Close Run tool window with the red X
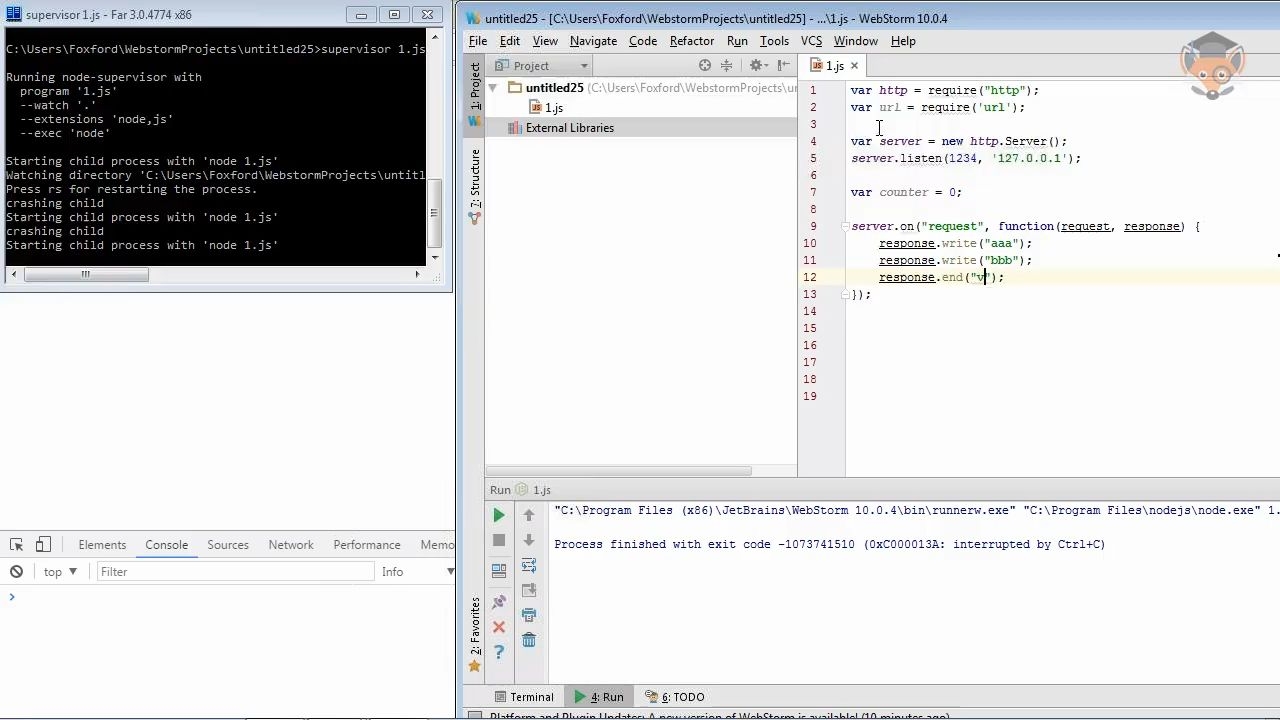Viewport: 1280px width, 720px height. [x=499, y=627]
